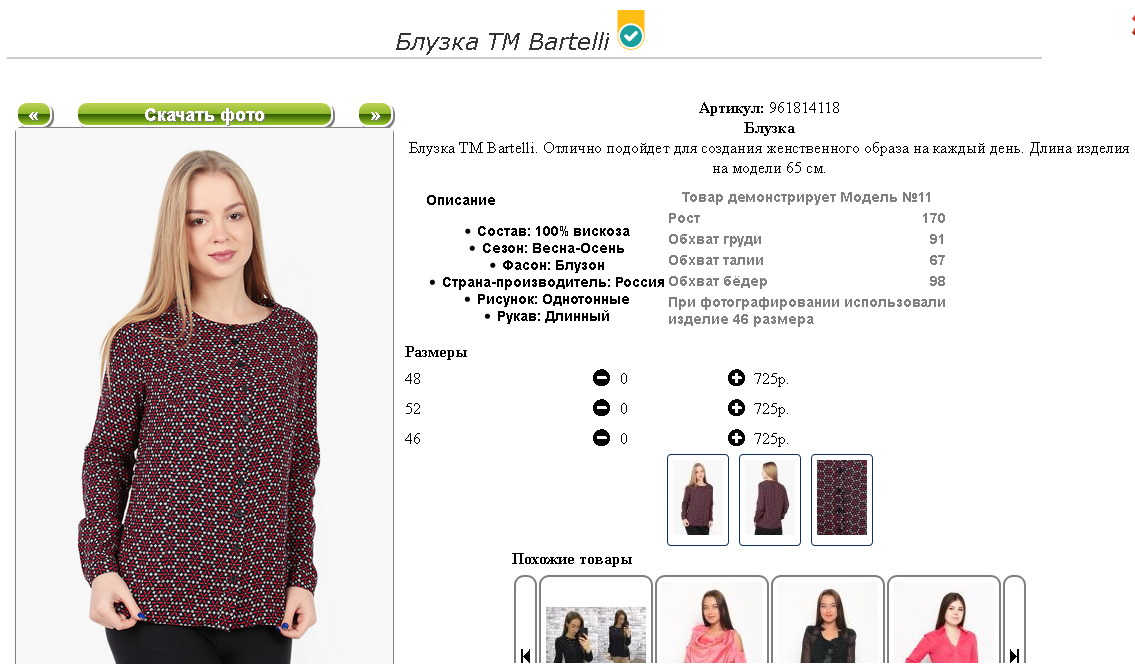Open the fabric close-up thumbnail
1135x664 pixels.
pos(842,500)
